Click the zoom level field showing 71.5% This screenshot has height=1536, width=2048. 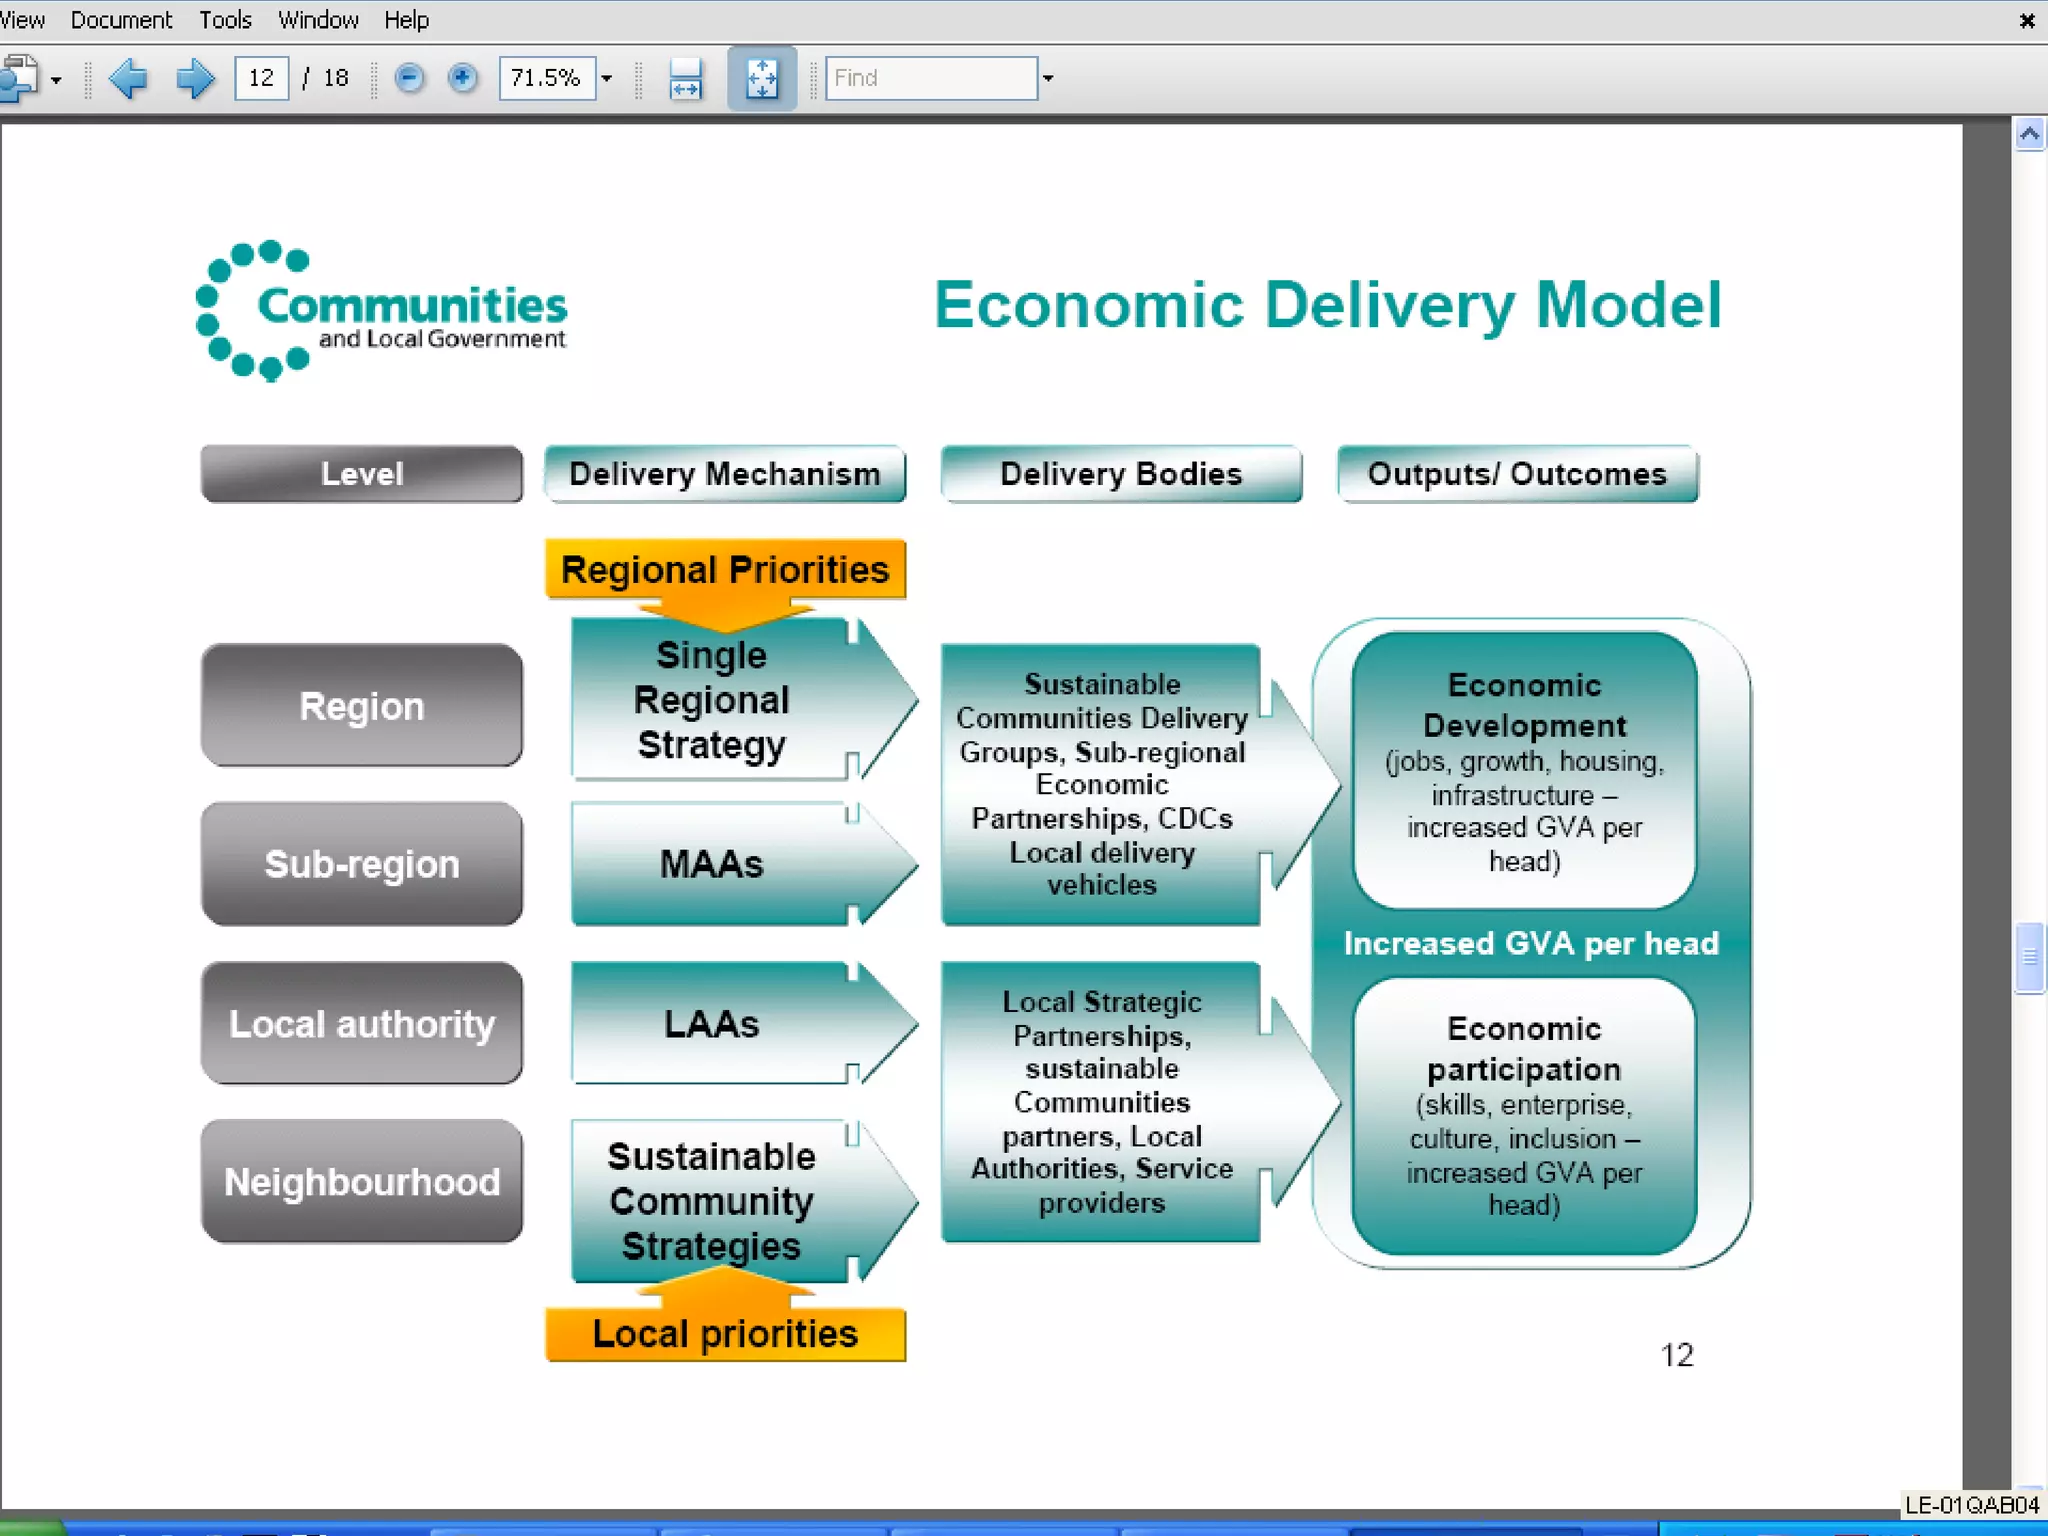point(546,78)
